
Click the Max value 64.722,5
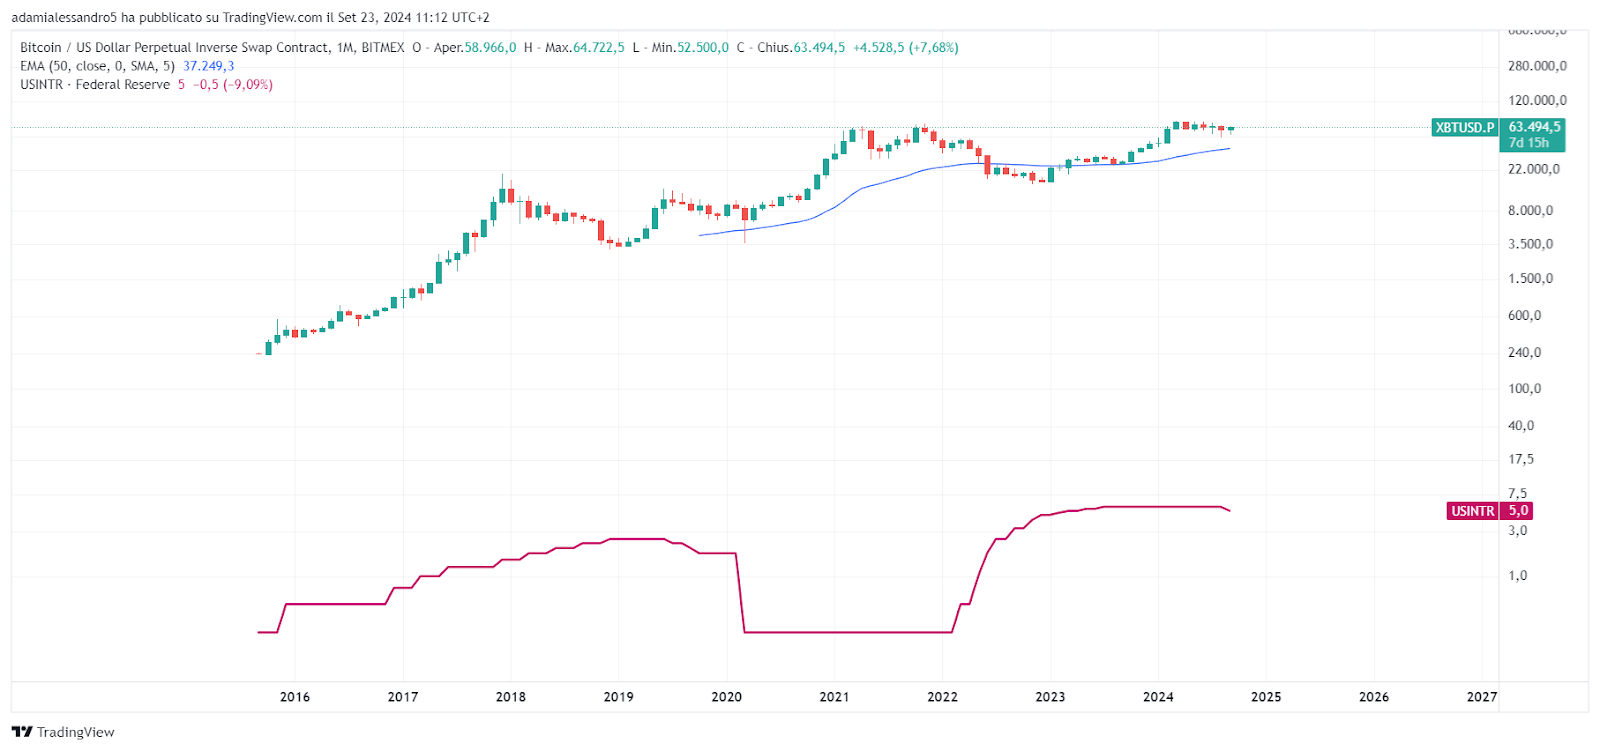click(x=598, y=48)
